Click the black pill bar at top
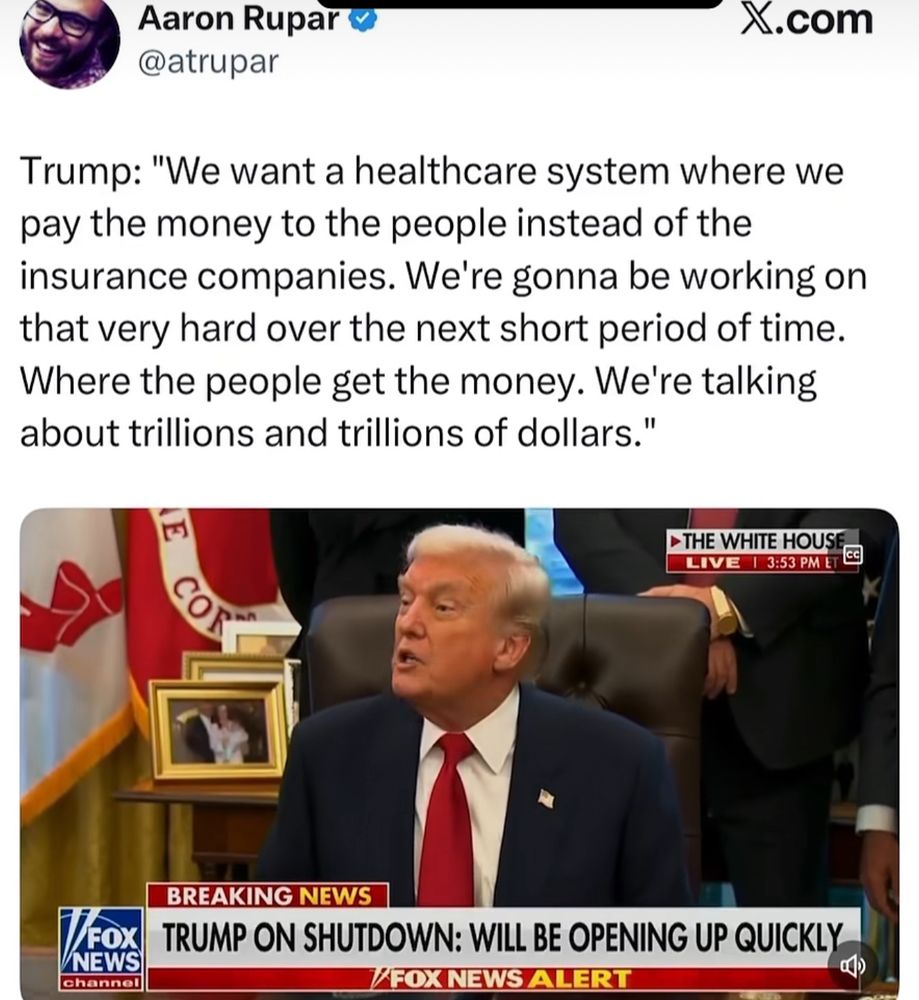 [523, 3]
